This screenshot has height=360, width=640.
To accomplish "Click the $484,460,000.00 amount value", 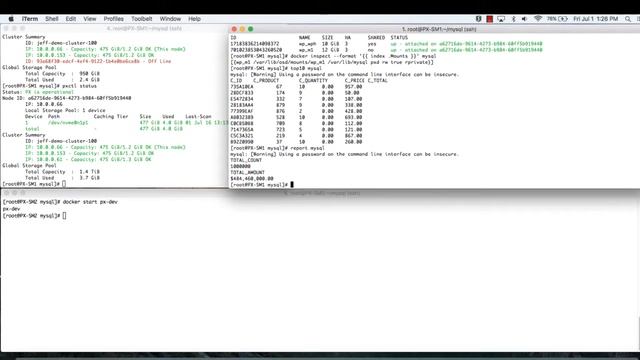I will pos(252,178).
